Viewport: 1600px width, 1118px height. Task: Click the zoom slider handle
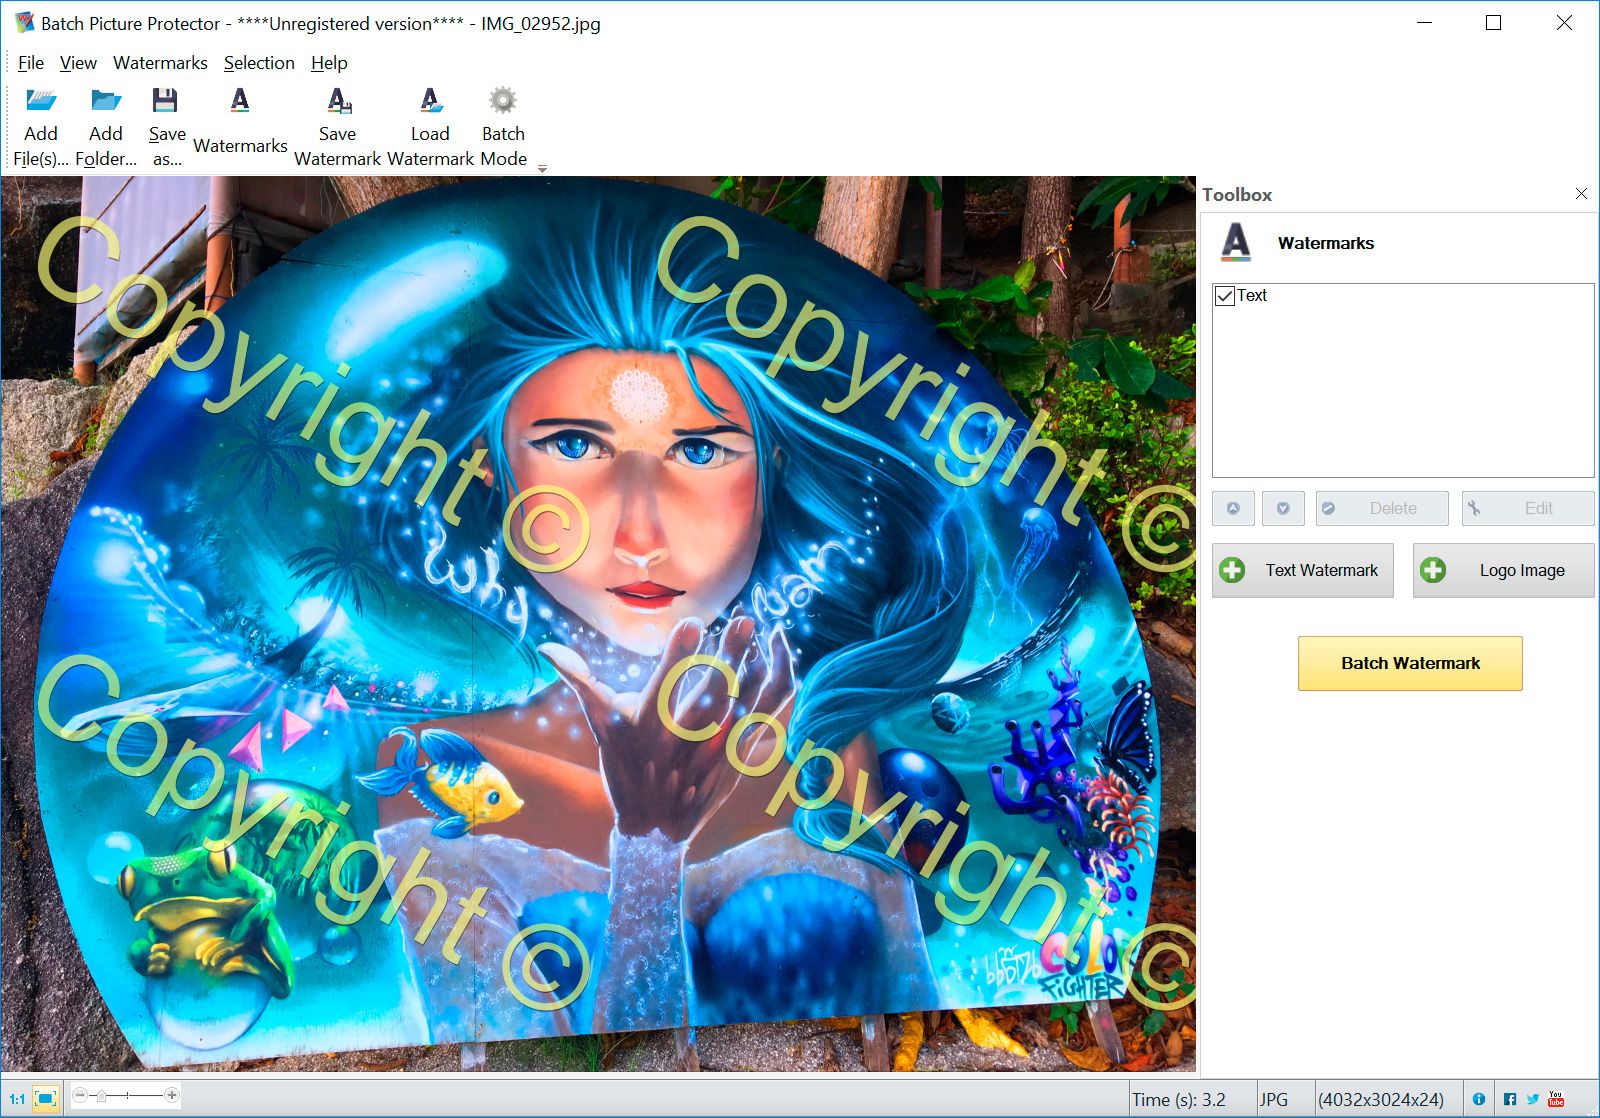click(101, 1096)
